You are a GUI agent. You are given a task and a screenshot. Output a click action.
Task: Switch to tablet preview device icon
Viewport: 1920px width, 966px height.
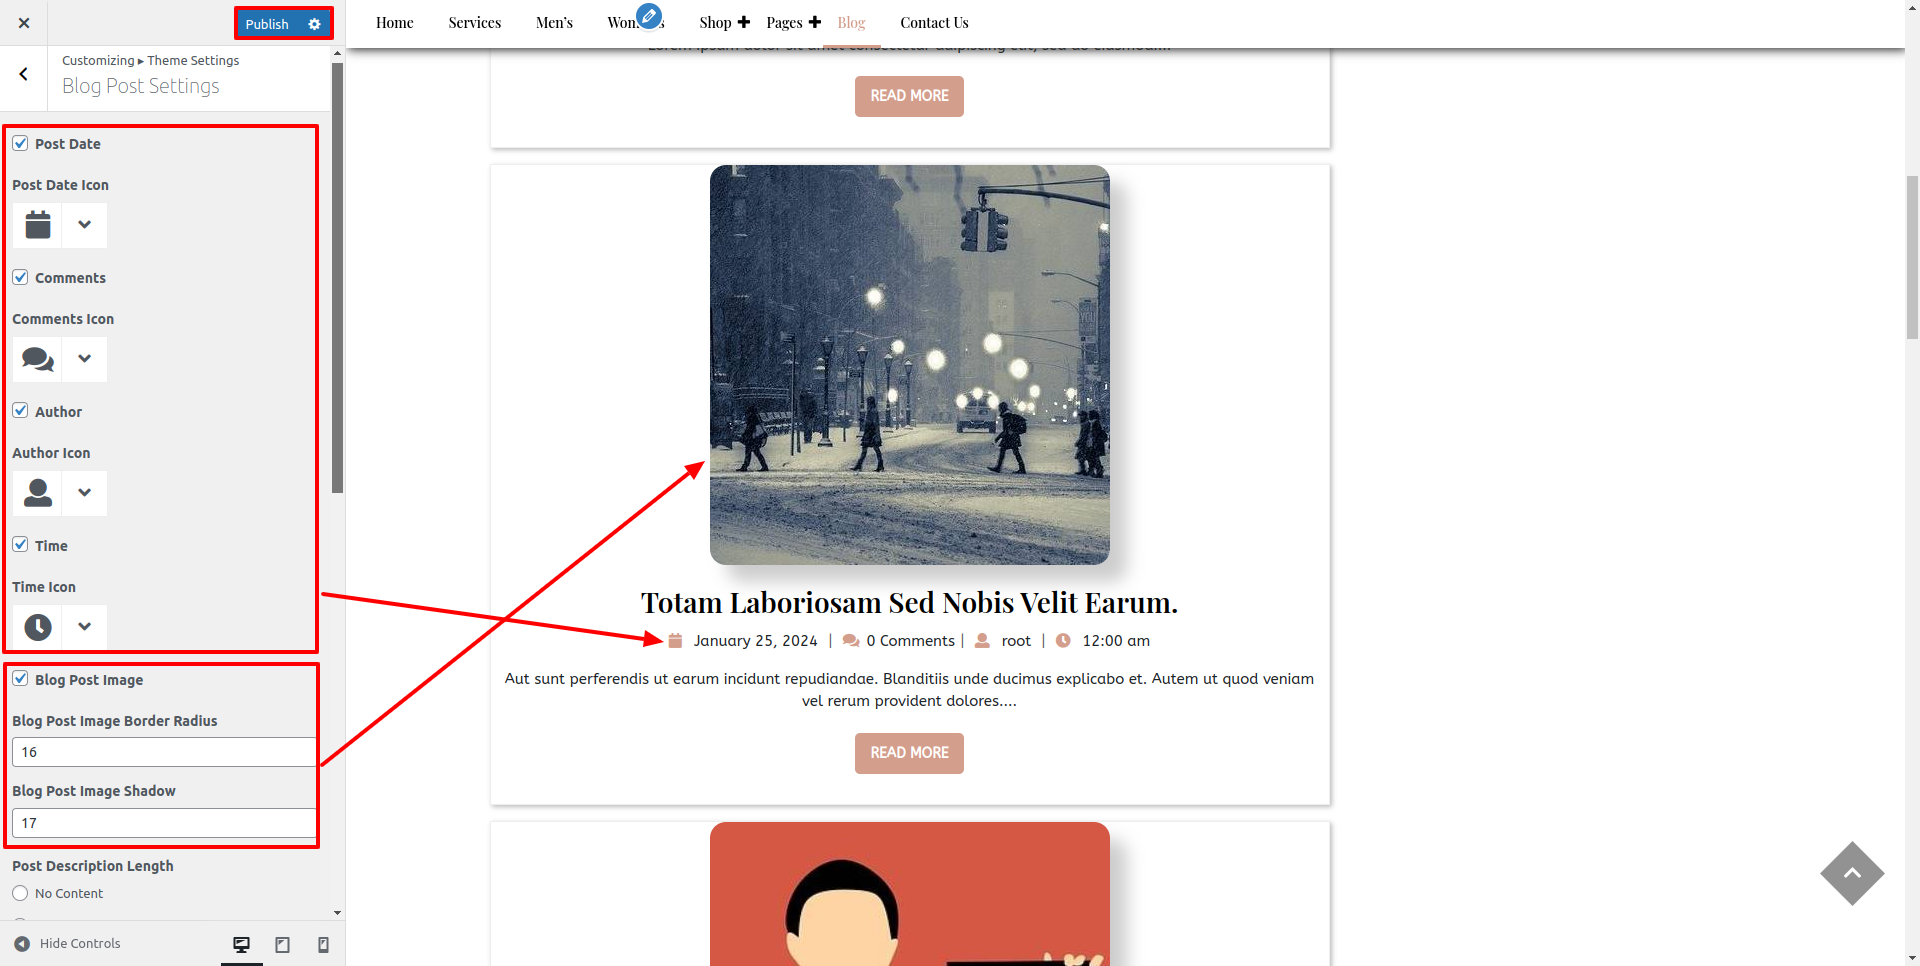coord(282,945)
